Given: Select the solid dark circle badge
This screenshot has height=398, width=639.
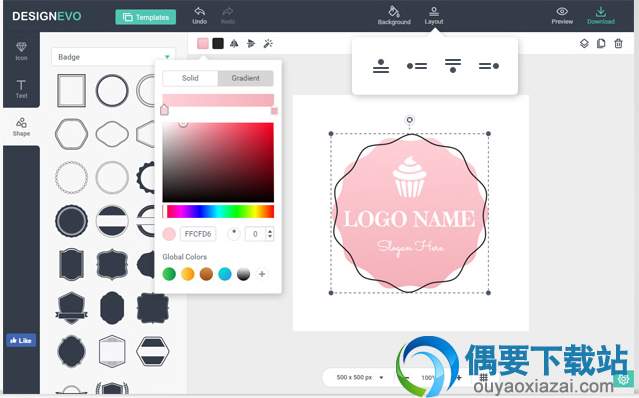Looking at the screenshot, I should click(71, 221).
